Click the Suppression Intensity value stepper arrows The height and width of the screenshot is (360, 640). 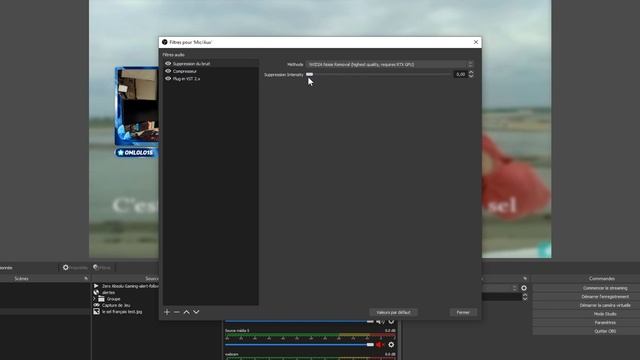(471, 74)
